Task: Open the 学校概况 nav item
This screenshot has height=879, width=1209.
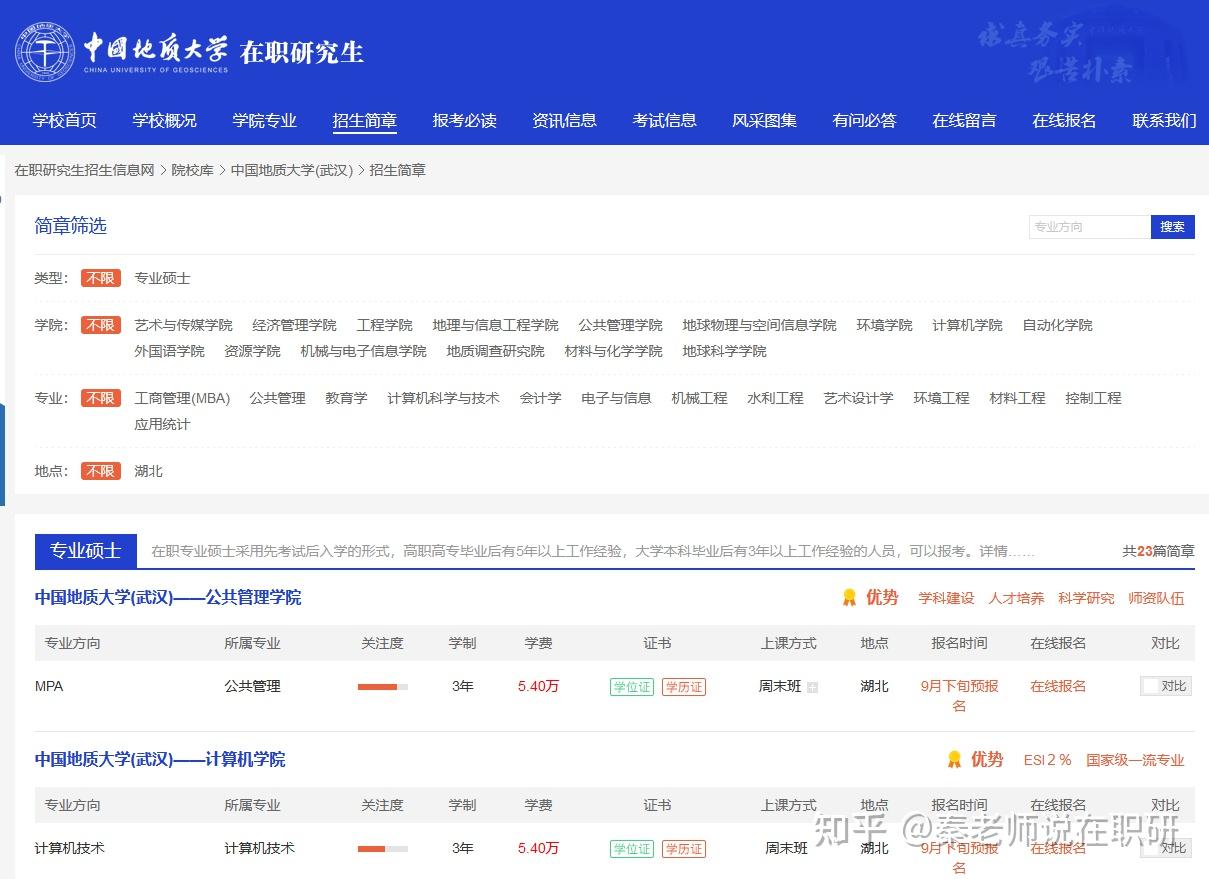Action: tap(165, 120)
